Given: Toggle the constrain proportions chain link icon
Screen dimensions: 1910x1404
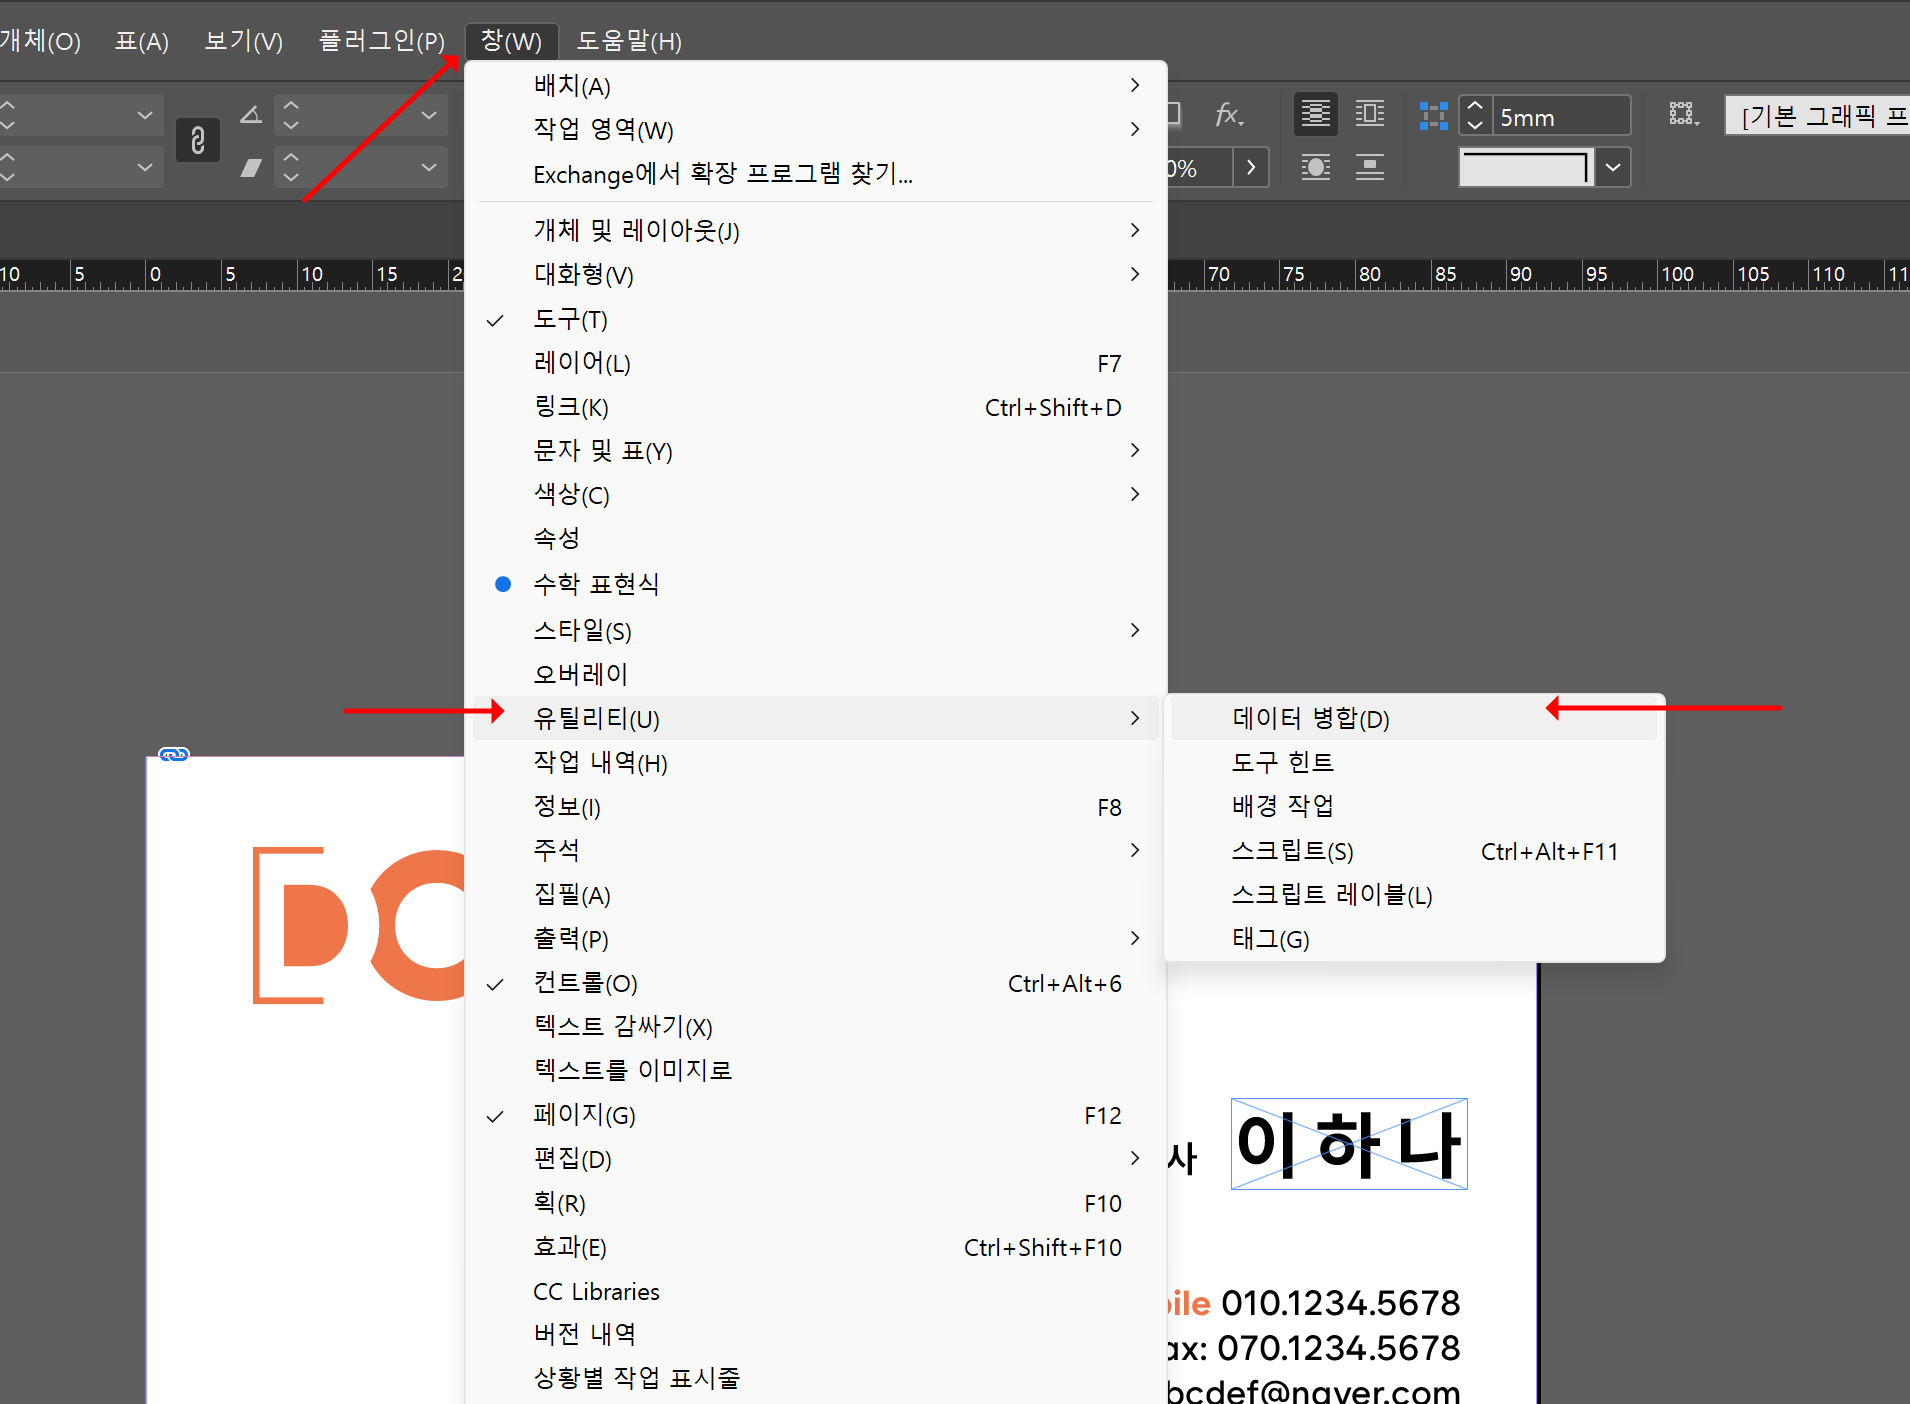Looking at the screenshot, I should [197, 140].
